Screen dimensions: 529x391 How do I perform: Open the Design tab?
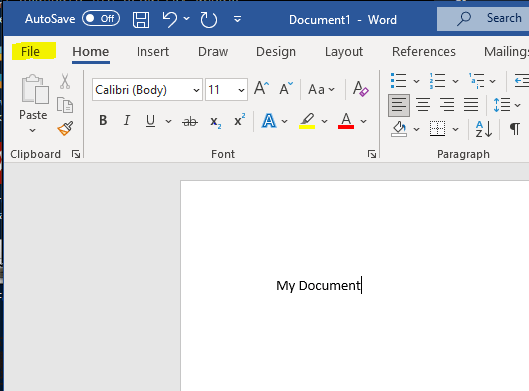(276, 52)
